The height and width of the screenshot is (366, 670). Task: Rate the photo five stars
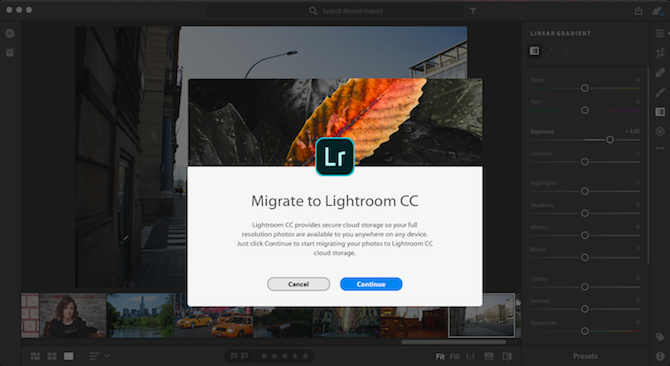(305, 356)
